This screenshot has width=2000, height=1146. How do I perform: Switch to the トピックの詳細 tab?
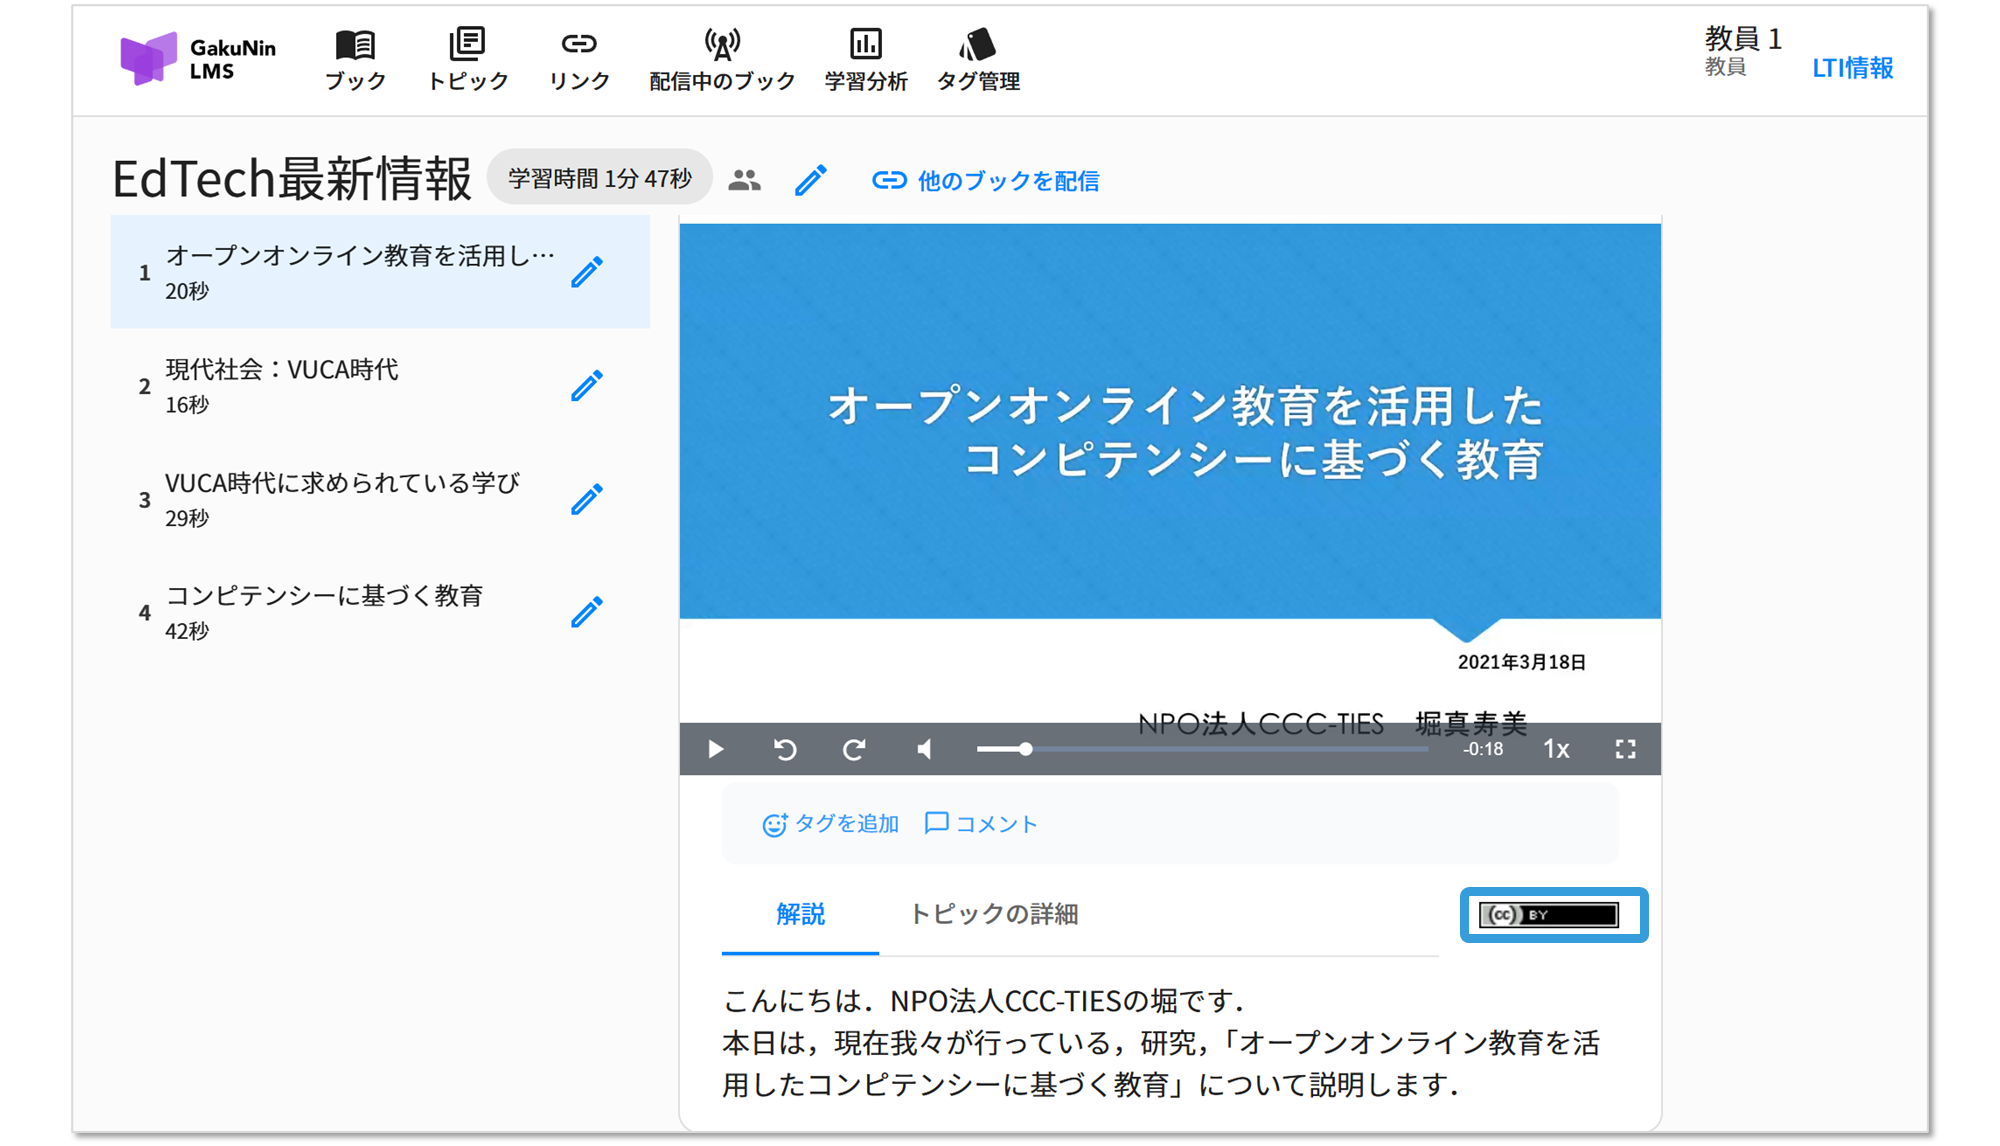point(993,914)
